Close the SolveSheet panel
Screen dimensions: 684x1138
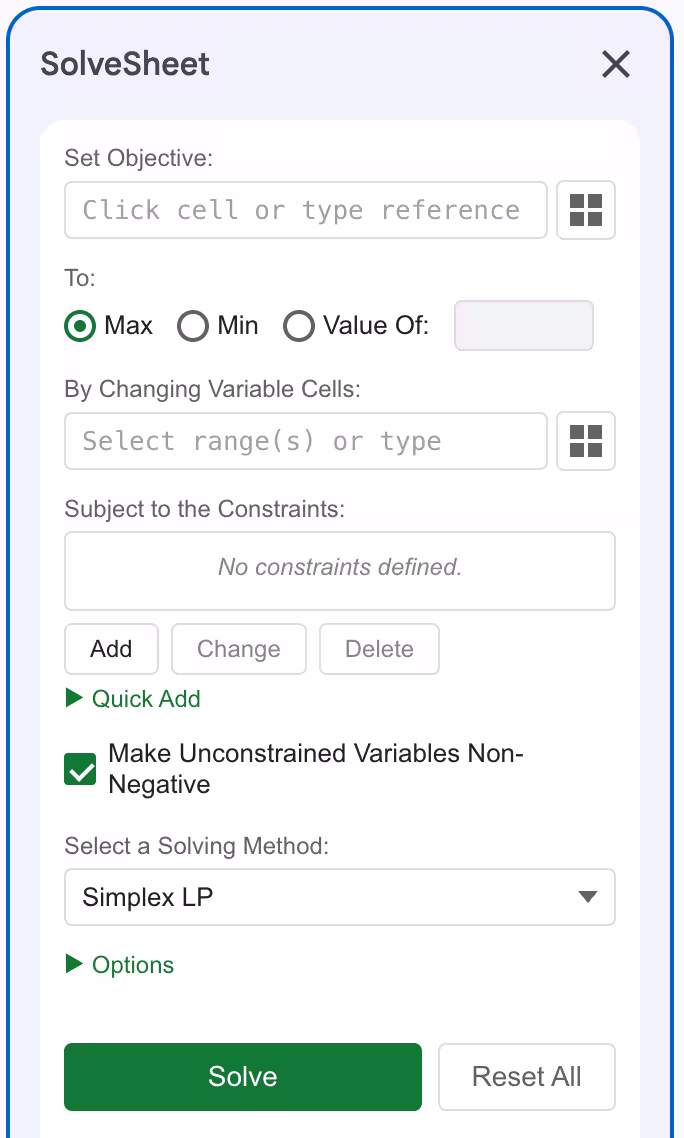pos(616,65)
